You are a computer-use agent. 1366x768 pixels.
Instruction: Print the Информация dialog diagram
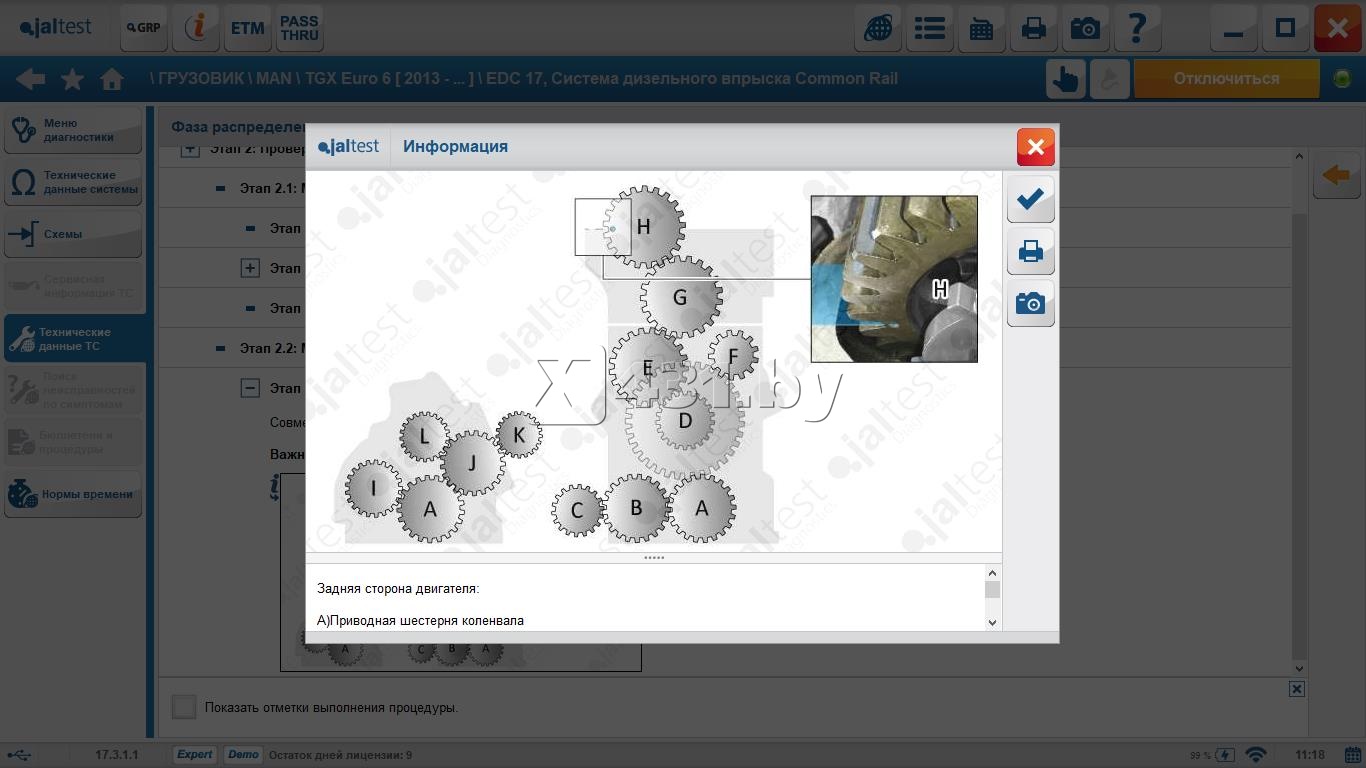pyautogui.click(x=1030, y=251)
